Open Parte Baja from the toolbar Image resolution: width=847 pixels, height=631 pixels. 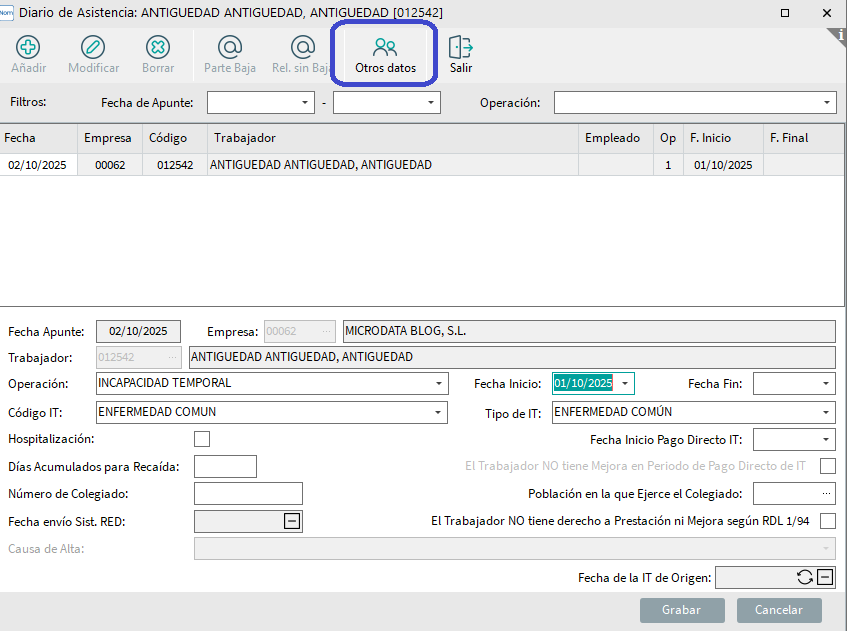point(230,47)
